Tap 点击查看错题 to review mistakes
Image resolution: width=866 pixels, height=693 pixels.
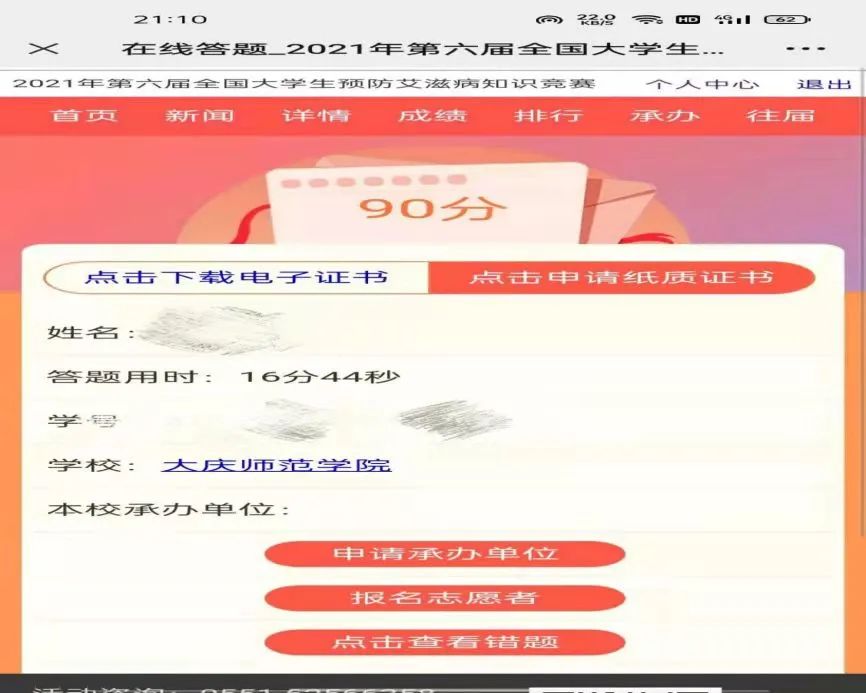(444, 642)
